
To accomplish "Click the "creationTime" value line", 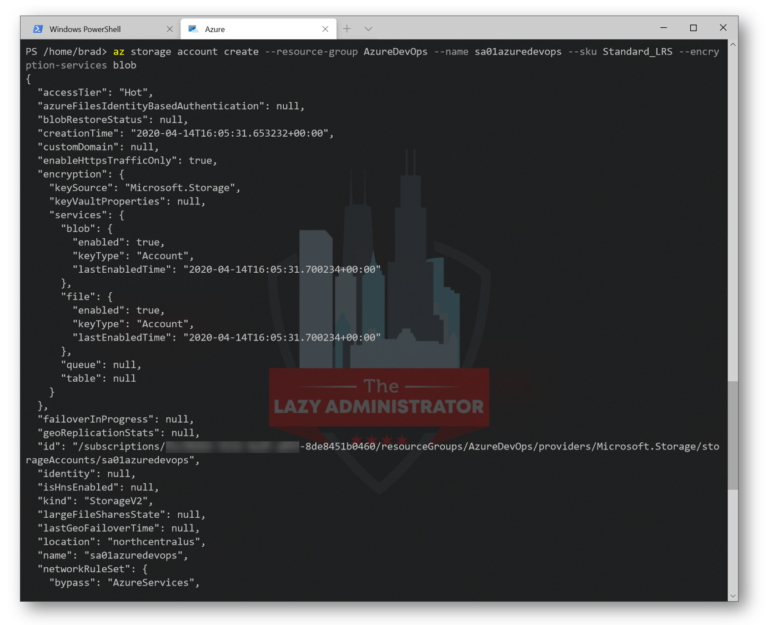I will tap(186, 133).
